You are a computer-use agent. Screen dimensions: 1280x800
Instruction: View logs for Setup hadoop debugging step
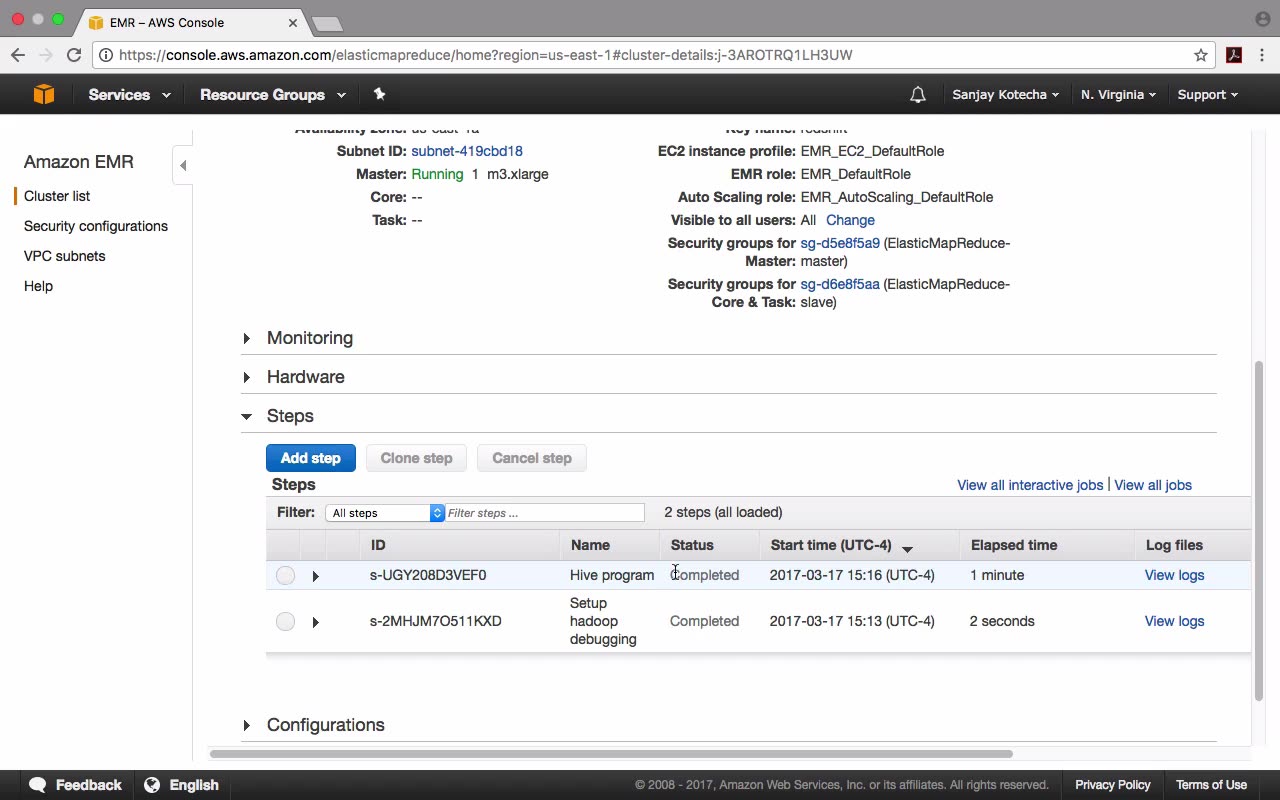(1174, 621)
